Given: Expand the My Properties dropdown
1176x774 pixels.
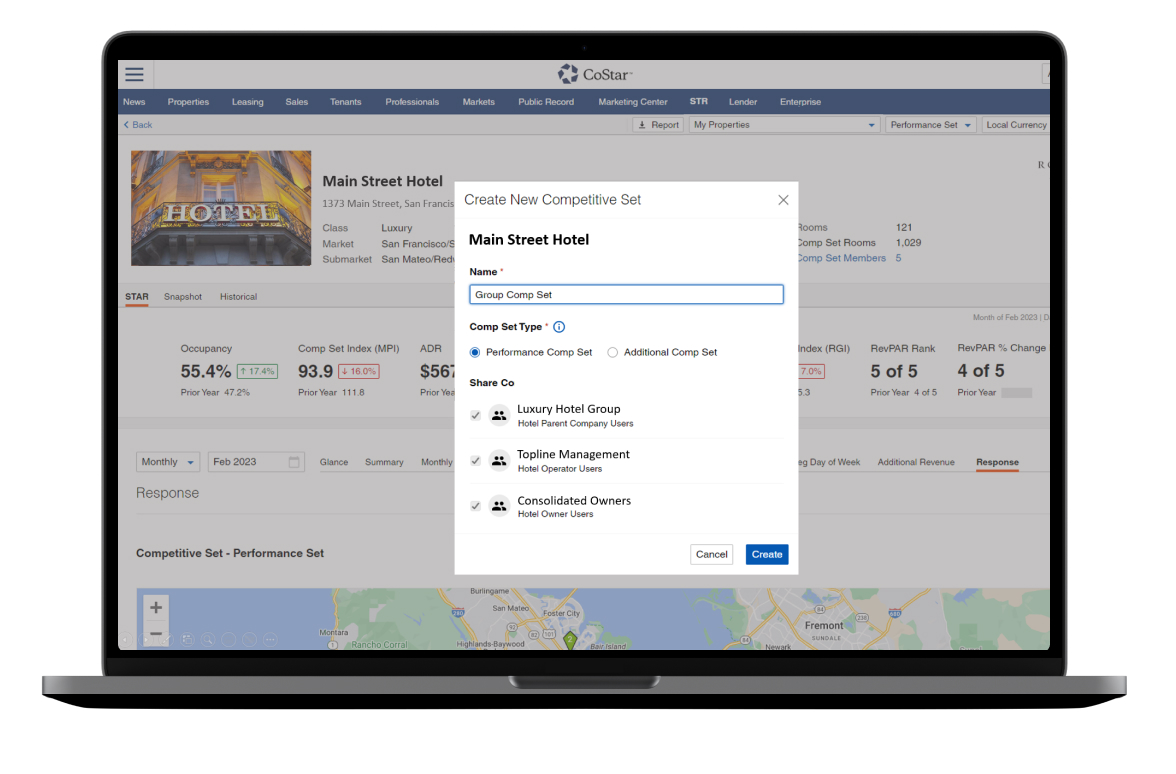Looking at the screenshot, I should 785,125.
